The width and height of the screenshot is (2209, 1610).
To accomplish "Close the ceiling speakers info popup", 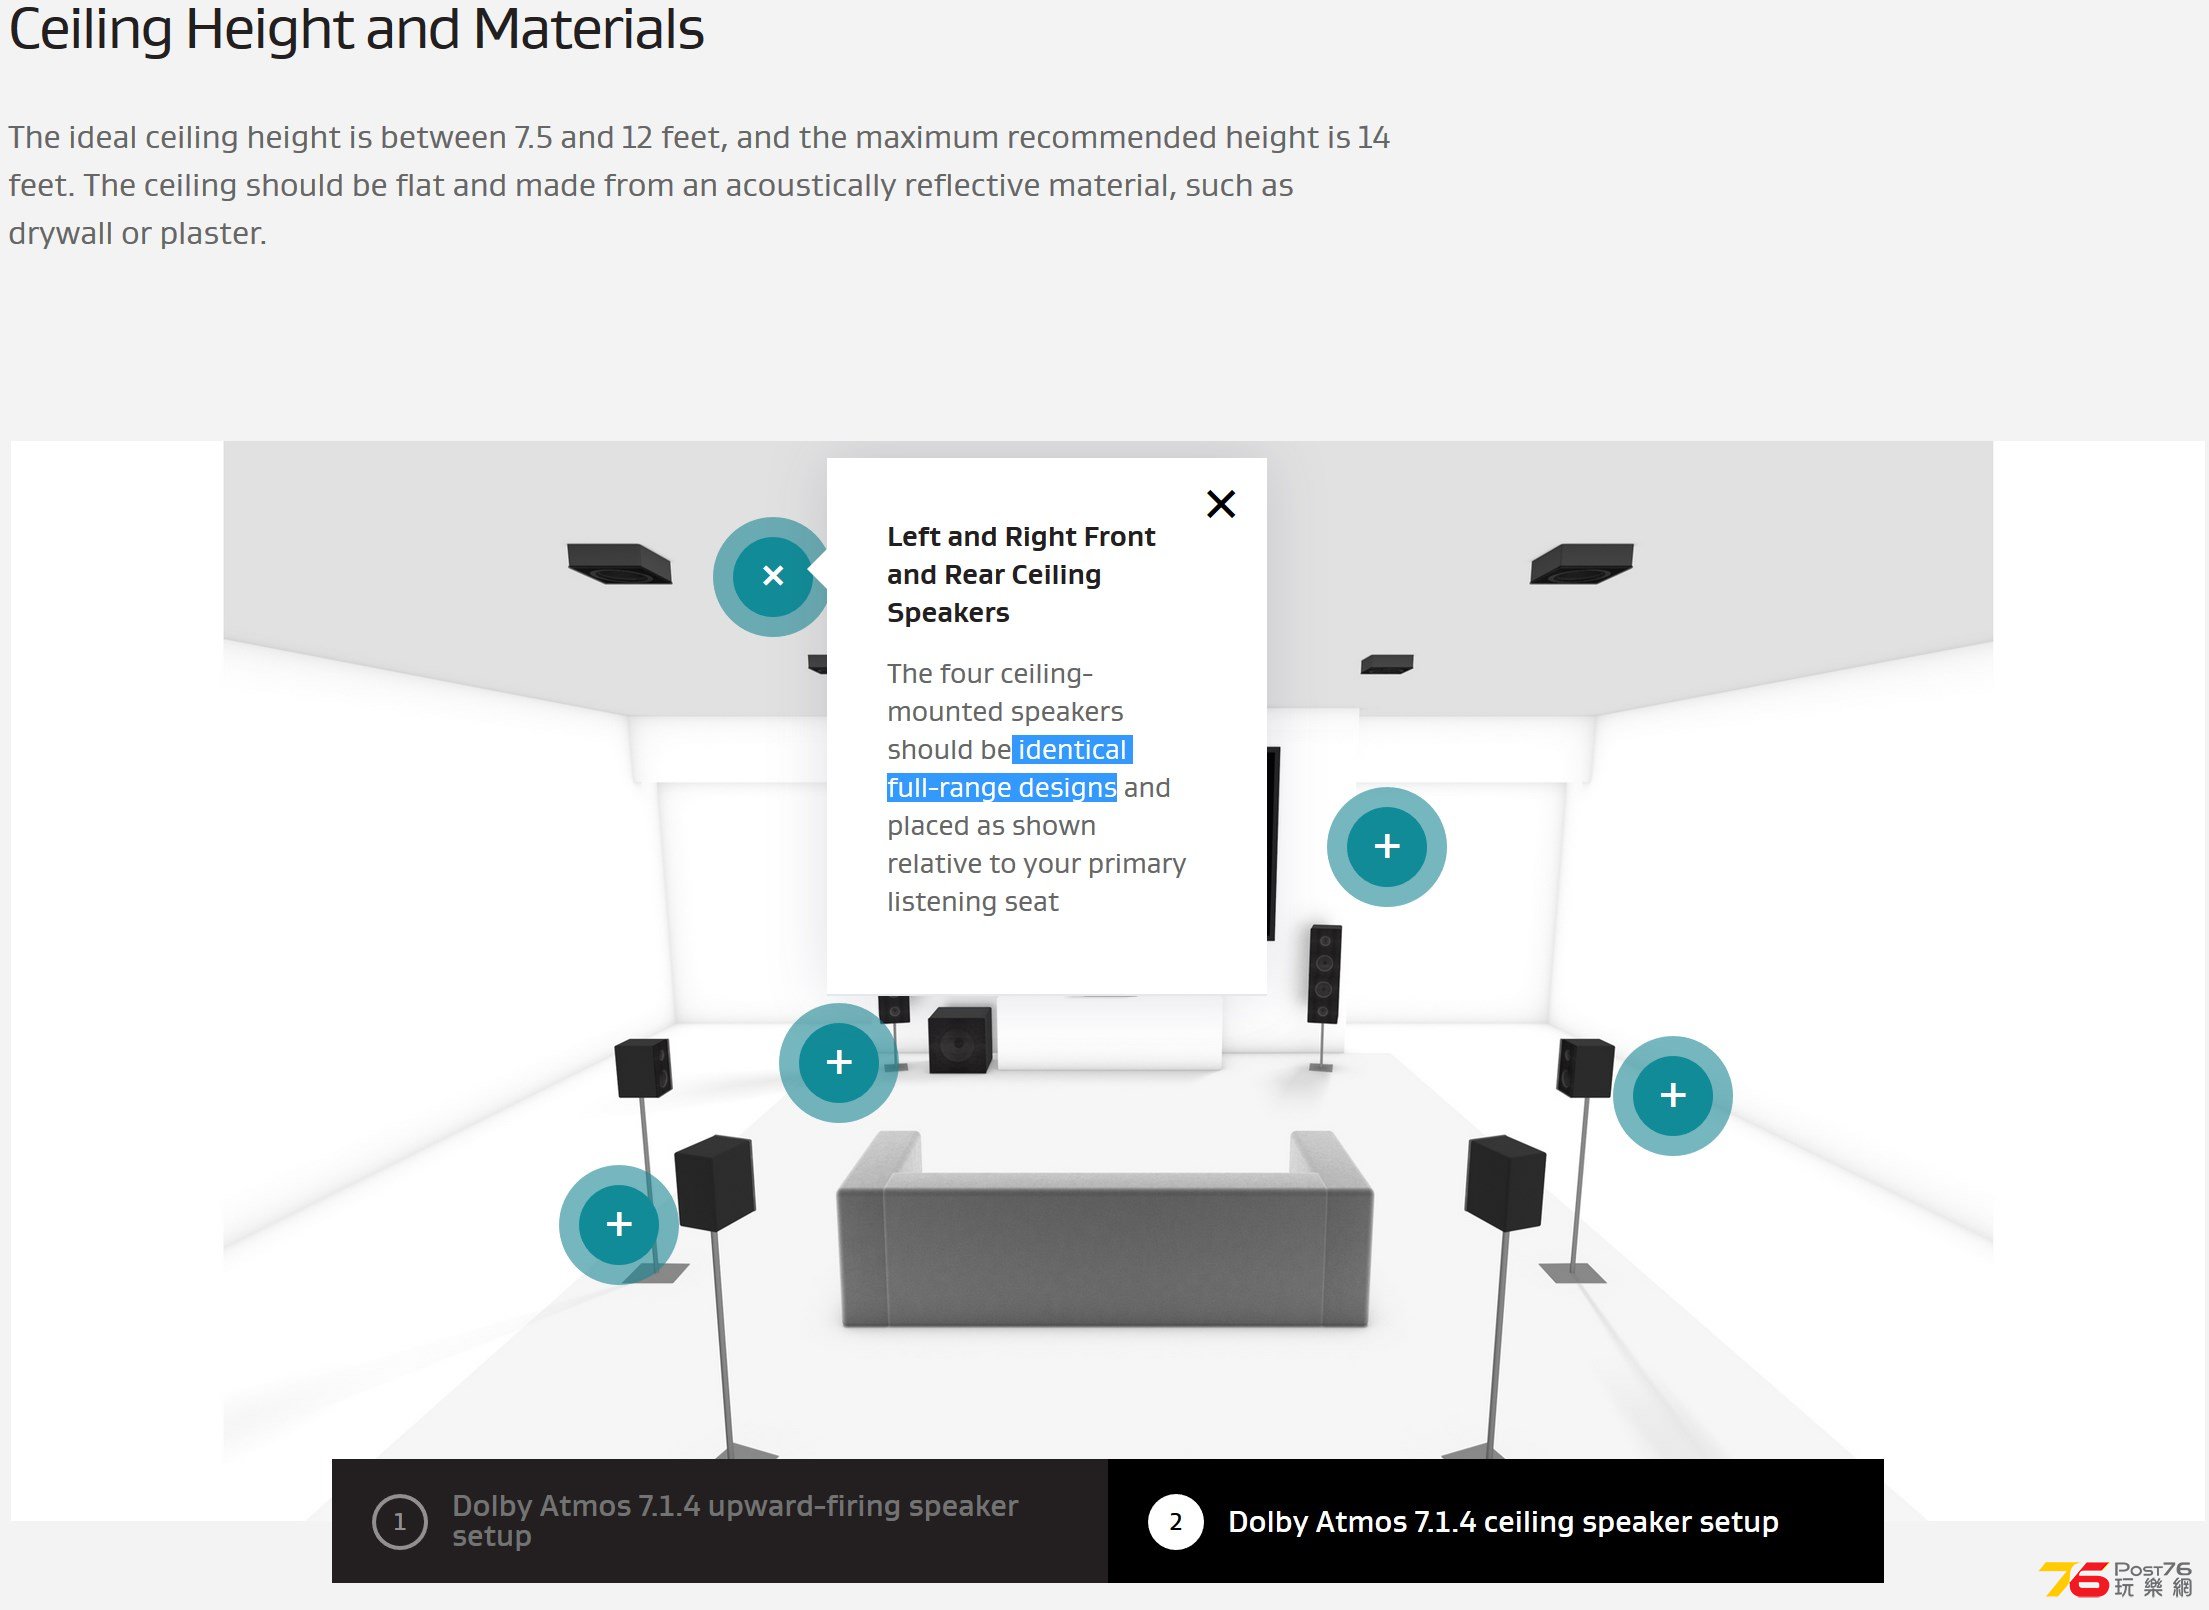I will point(1220,503).
